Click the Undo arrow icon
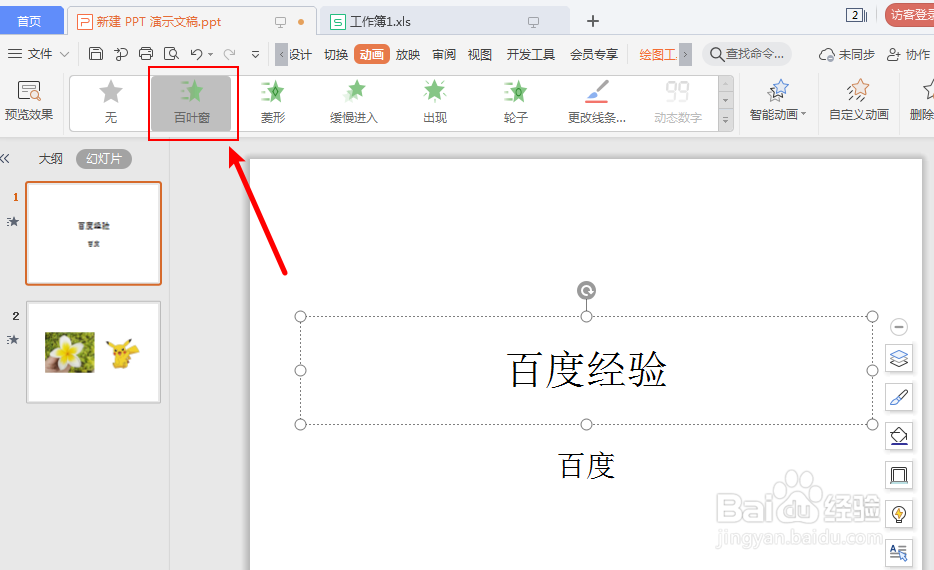The height and width of the screenshot is (570, 934). coord(196,54)
